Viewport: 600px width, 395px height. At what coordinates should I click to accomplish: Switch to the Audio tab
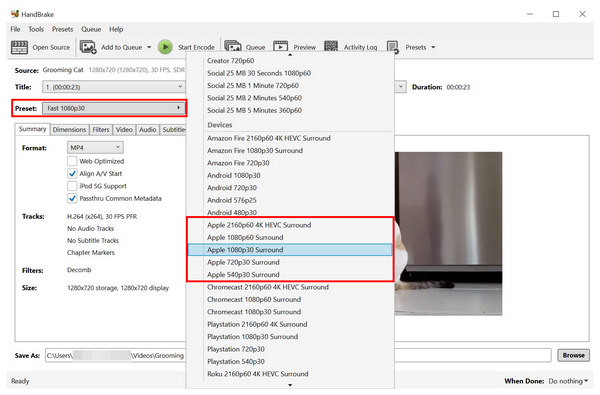pyautogui.click(x=147, y=129)
